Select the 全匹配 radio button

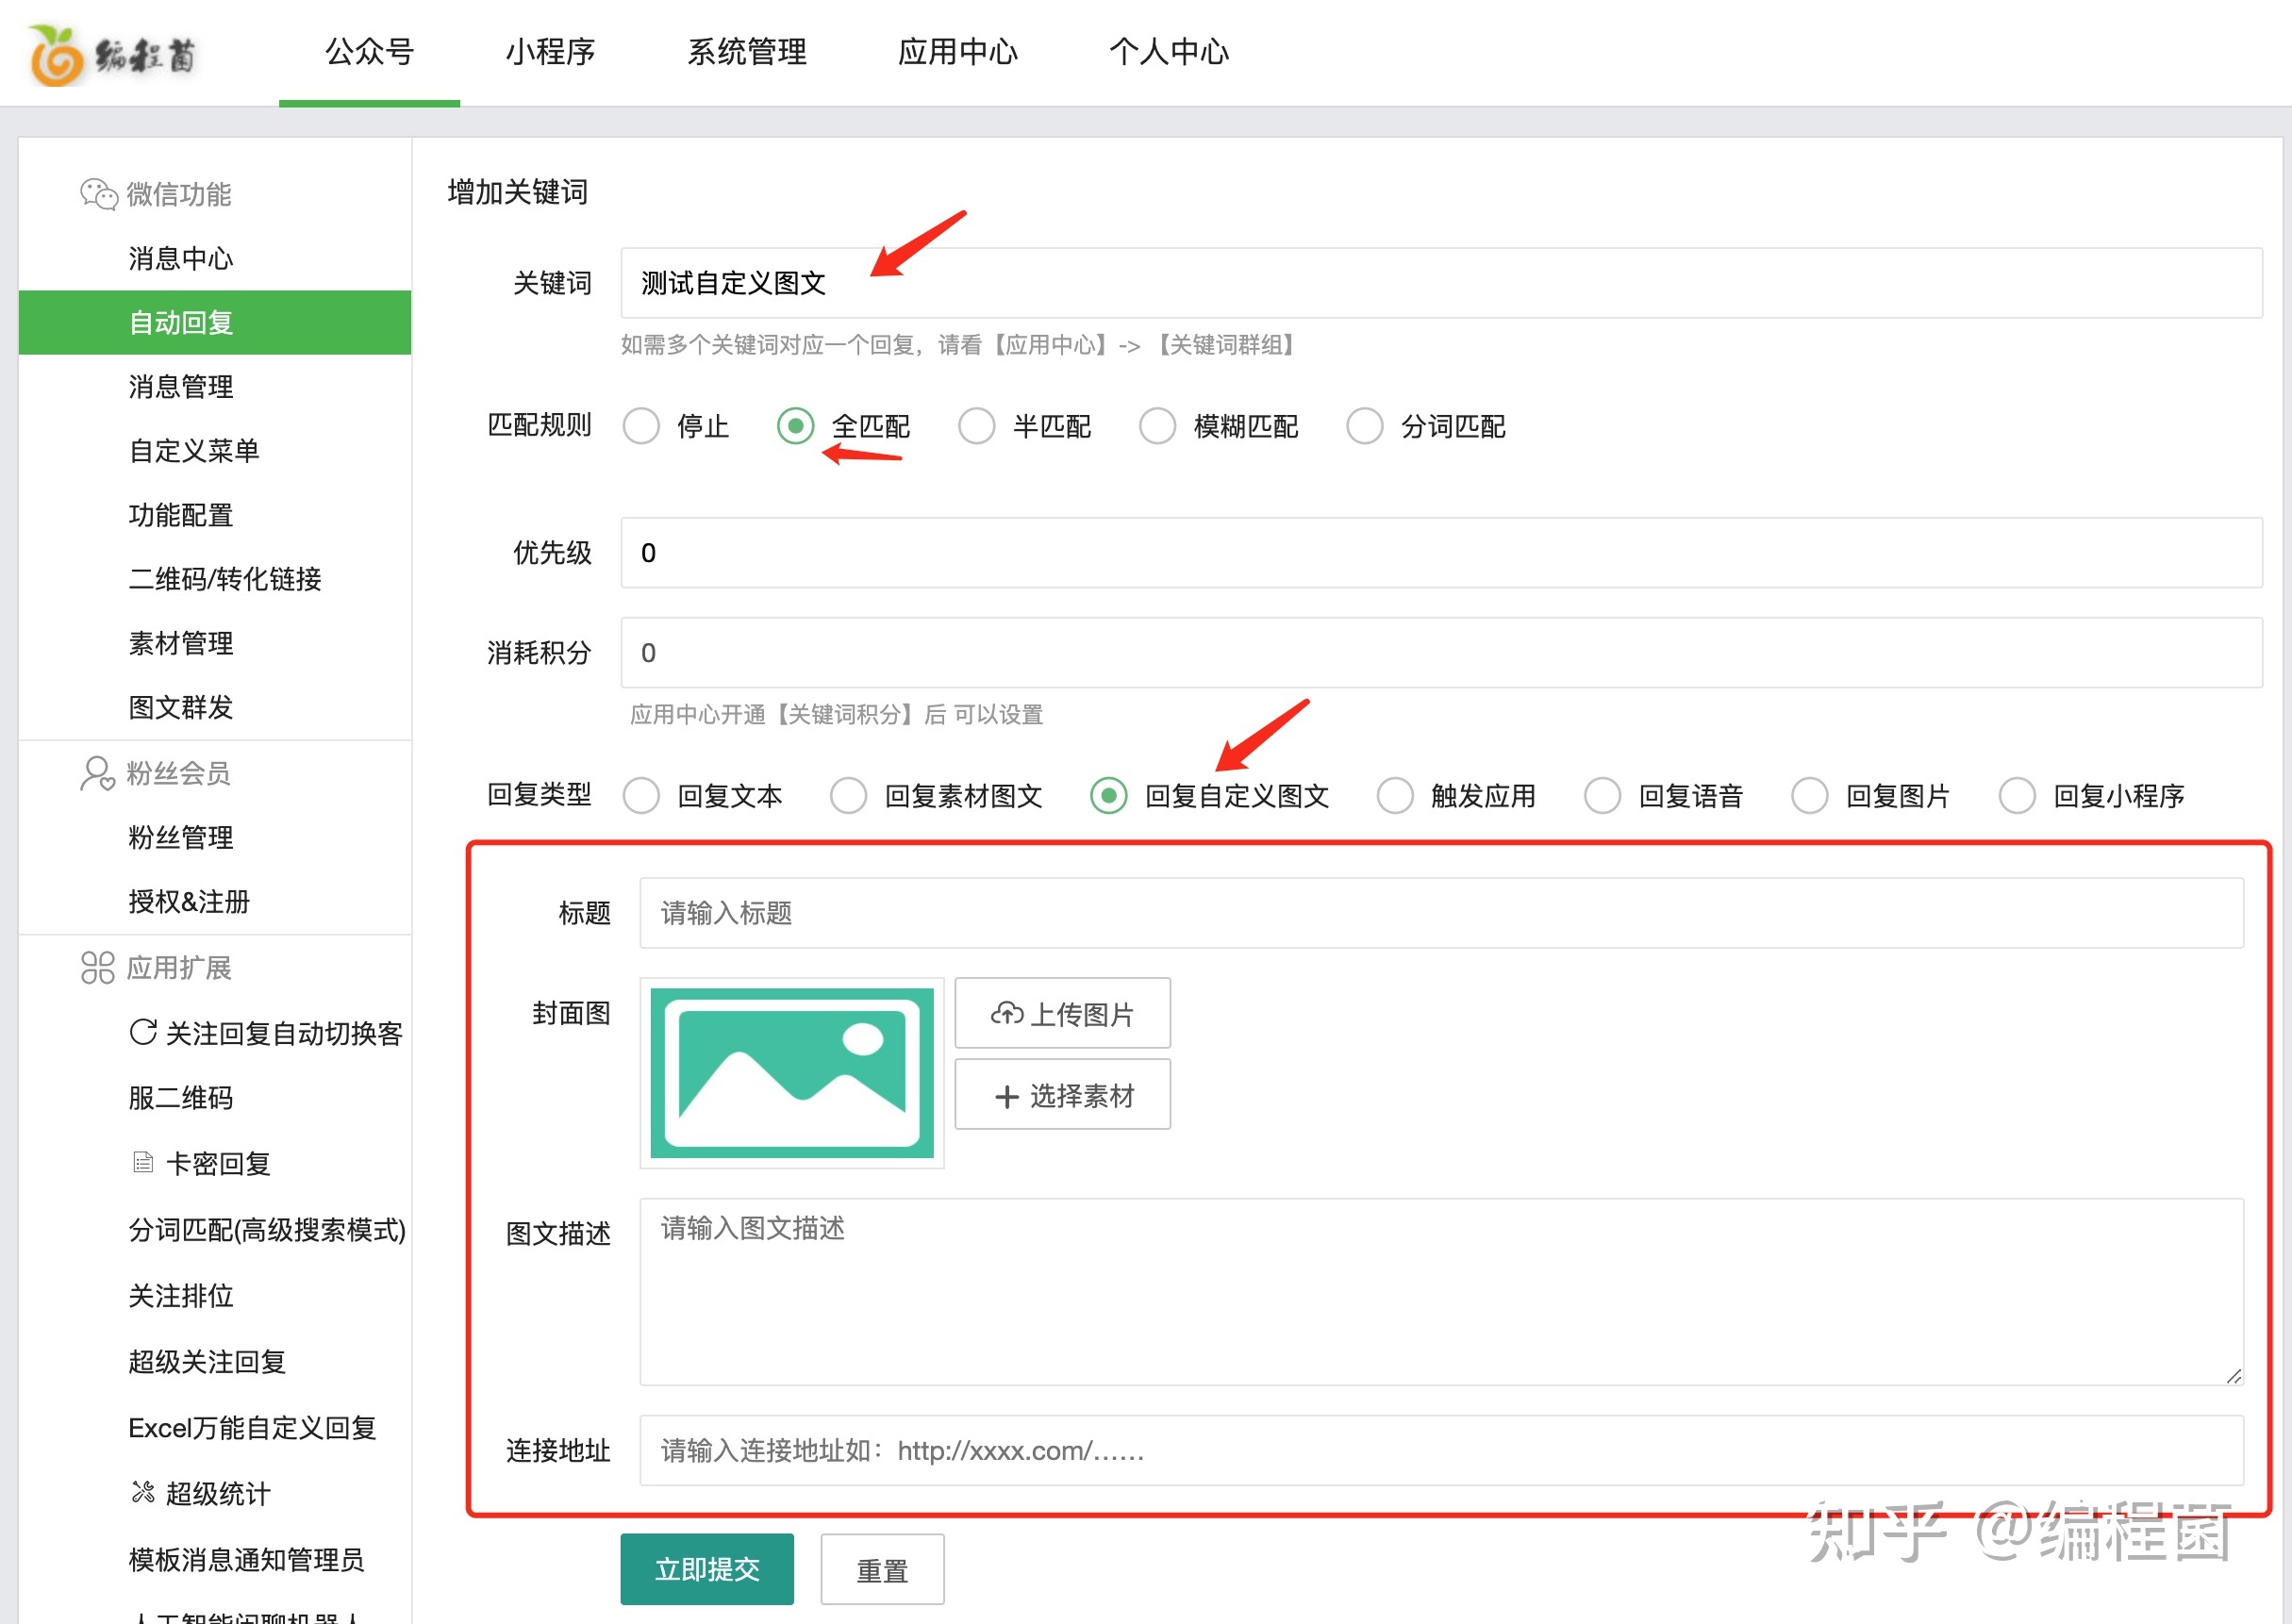click(x=795, y=426)
